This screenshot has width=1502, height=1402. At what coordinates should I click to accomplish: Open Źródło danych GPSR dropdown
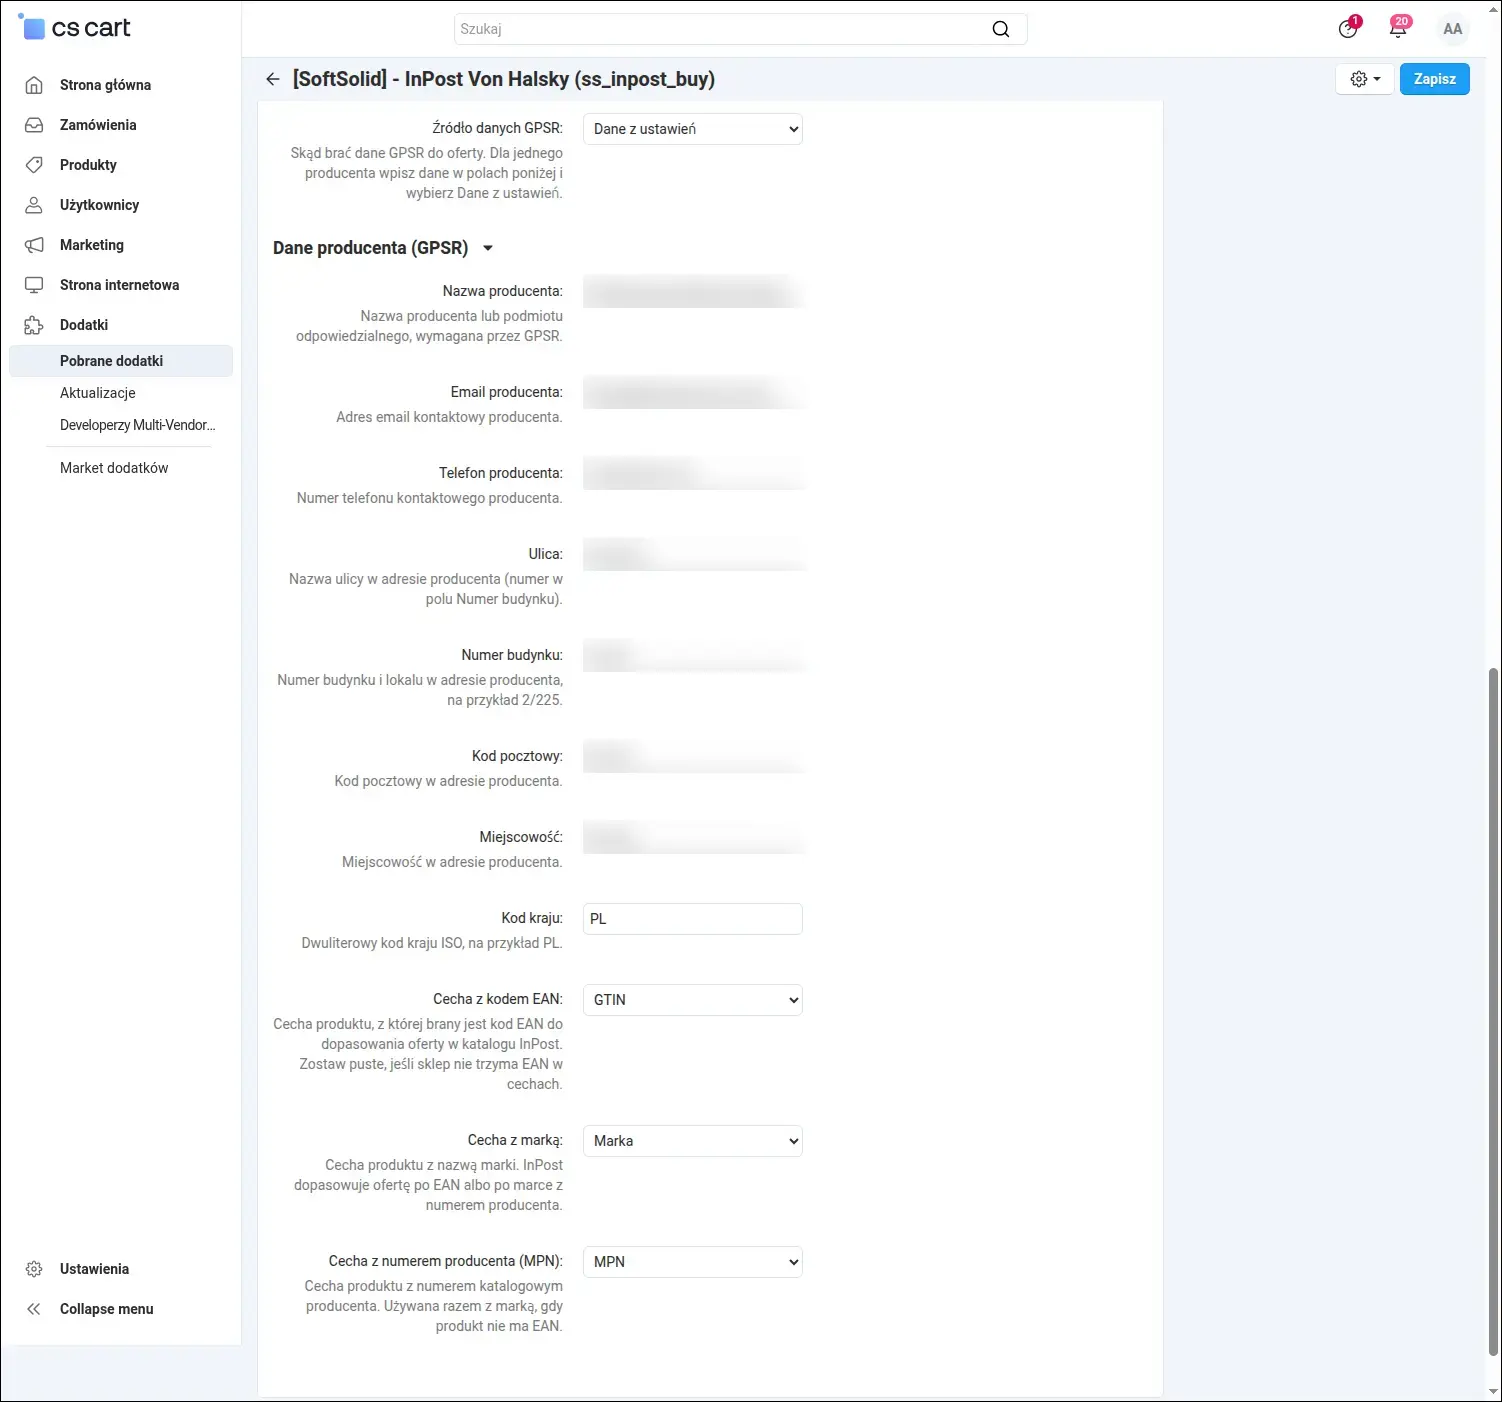point(693,129)
